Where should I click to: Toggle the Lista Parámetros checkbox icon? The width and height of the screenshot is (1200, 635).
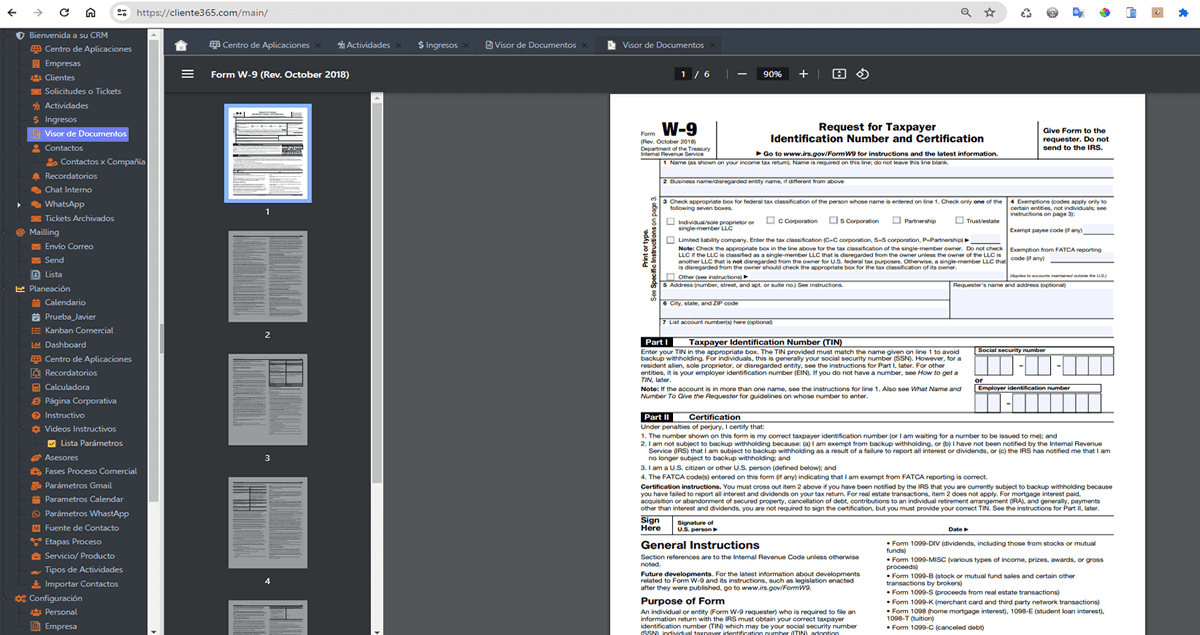(x=52, y=443)
